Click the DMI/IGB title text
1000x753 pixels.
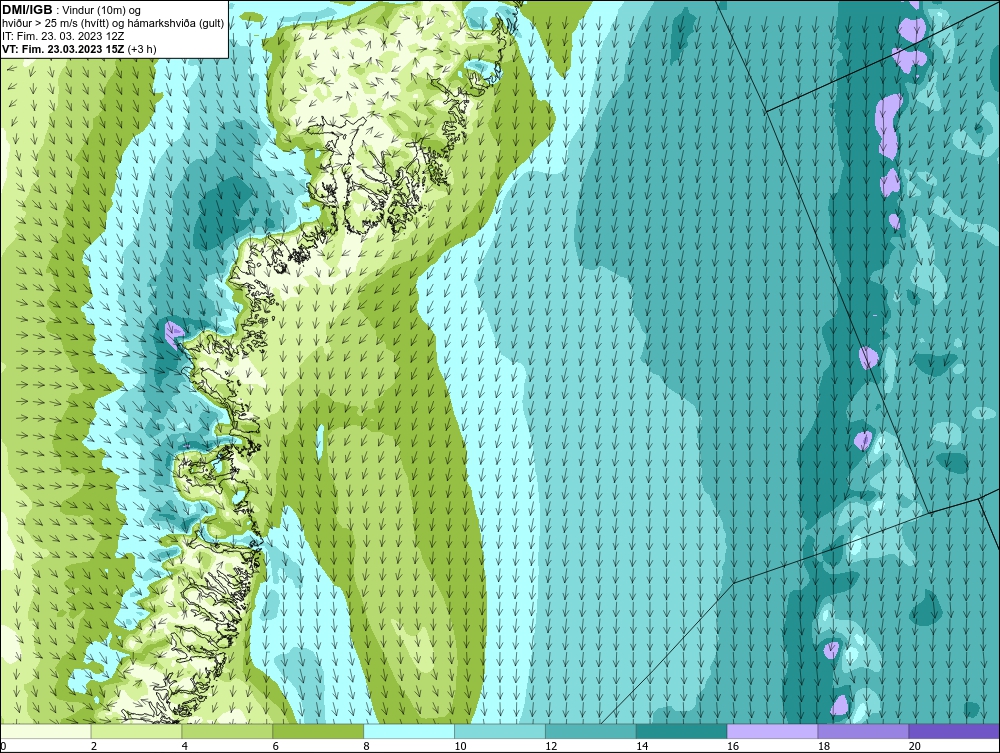click(27, 10)
